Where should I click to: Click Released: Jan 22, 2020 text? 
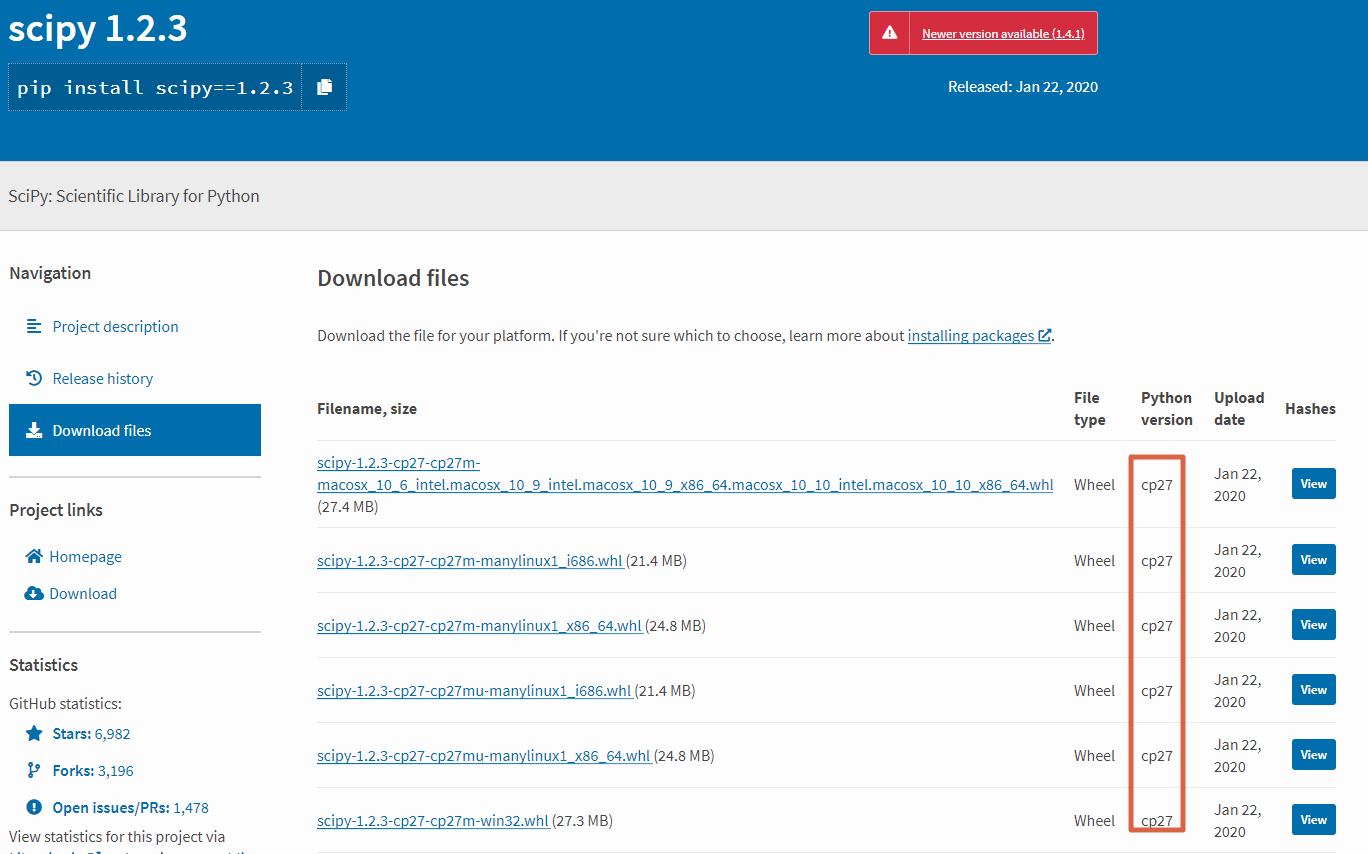tap(1023, 87)
